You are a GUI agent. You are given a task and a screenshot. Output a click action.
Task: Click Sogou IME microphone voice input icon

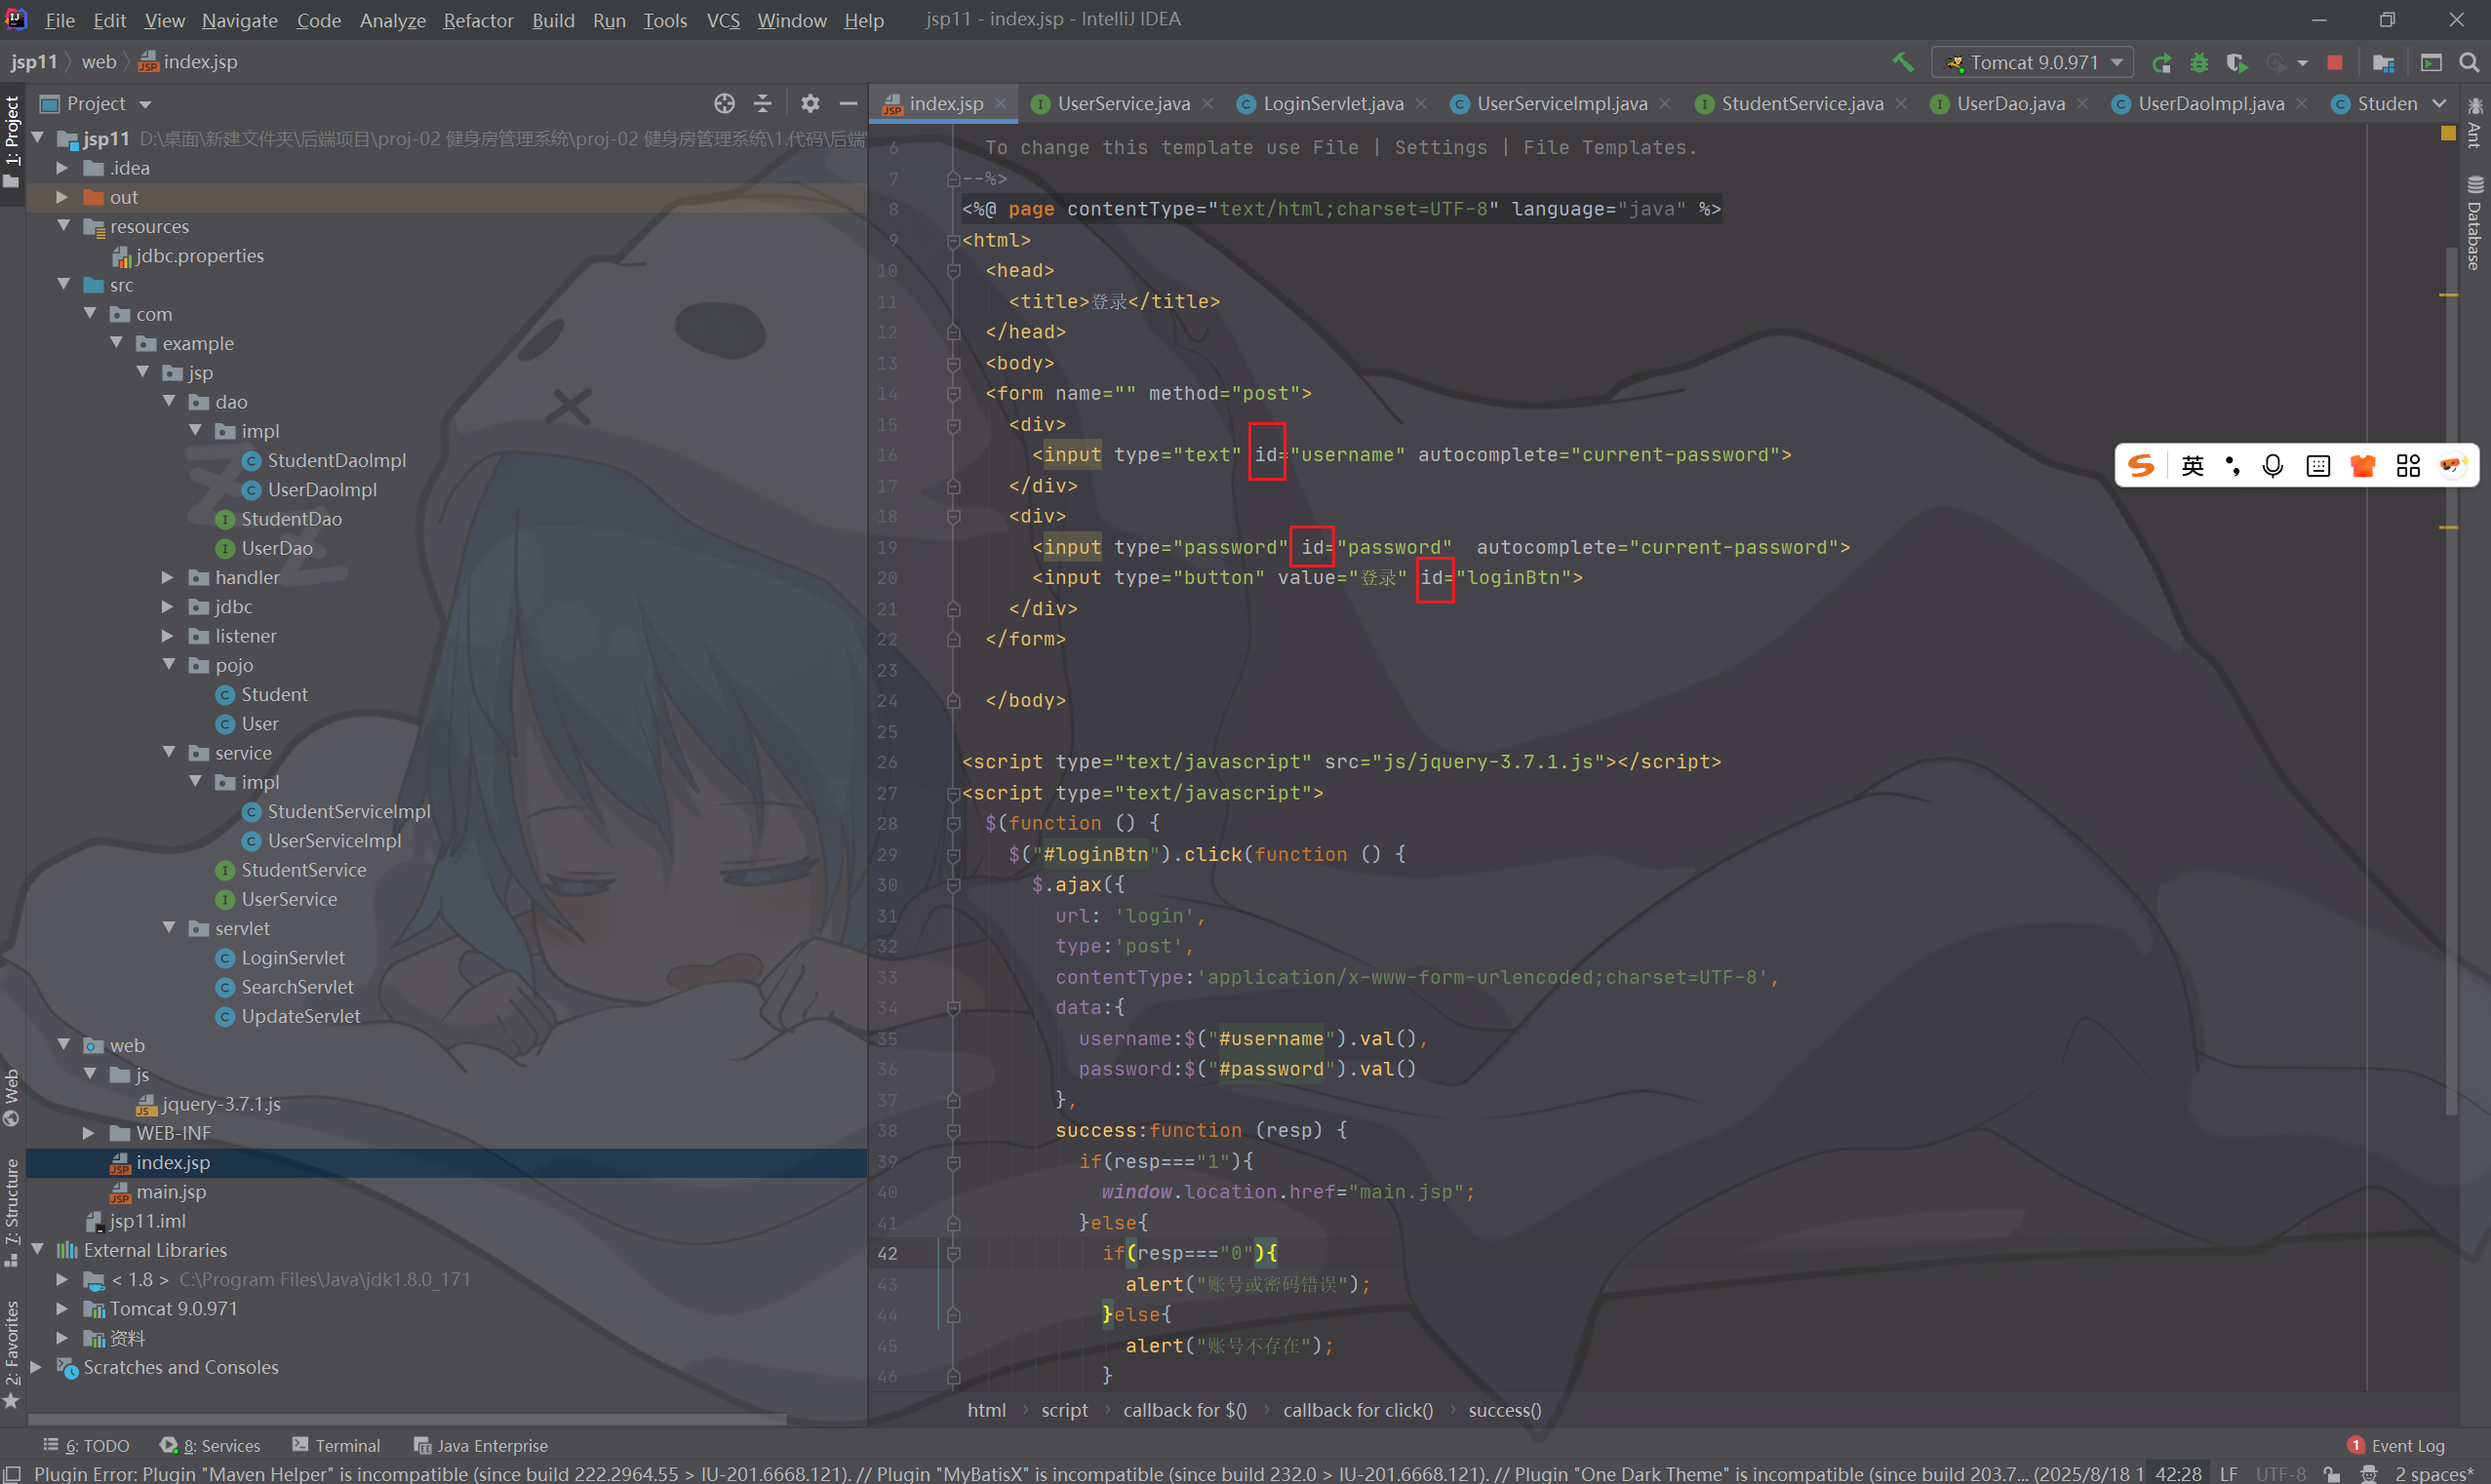tap(2272, 466)
